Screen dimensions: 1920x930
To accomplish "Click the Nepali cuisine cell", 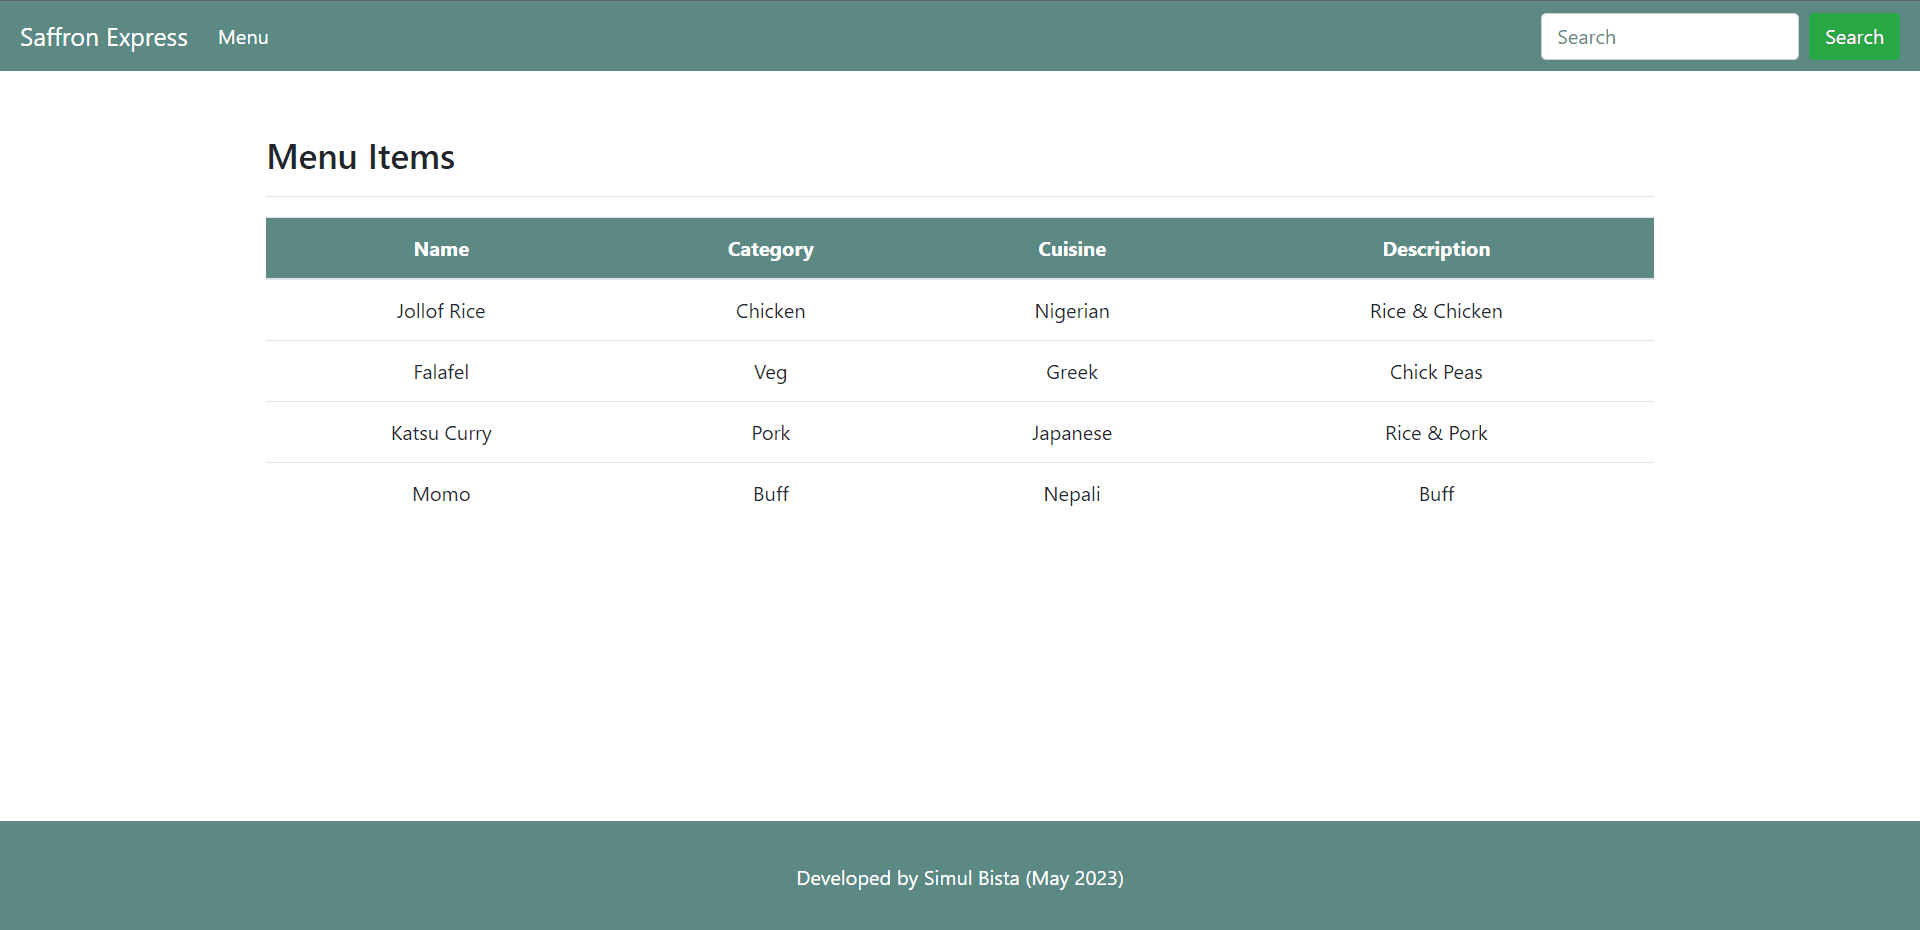I will (1071, 494).
